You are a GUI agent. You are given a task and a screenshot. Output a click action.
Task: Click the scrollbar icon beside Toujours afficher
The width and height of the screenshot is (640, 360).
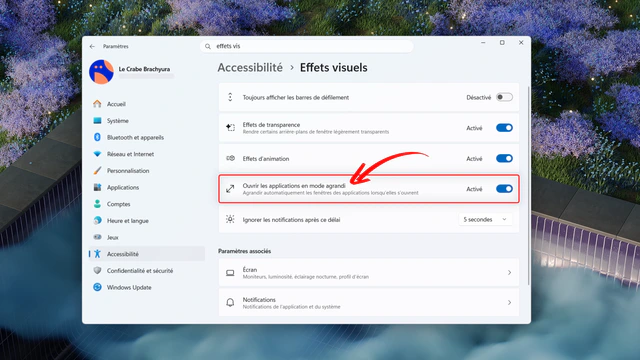[x=230, y=97]
